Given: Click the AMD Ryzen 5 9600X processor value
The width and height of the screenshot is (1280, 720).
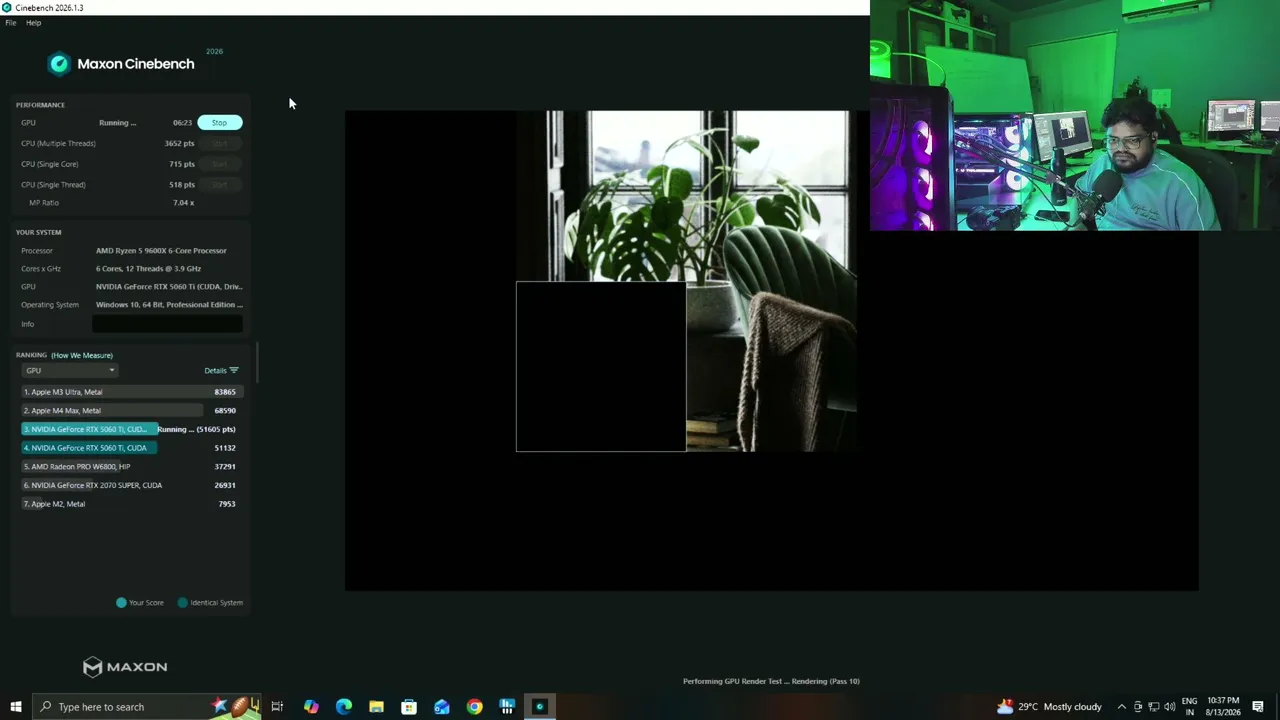Looking at the screenshot, I should coord(161,251).
